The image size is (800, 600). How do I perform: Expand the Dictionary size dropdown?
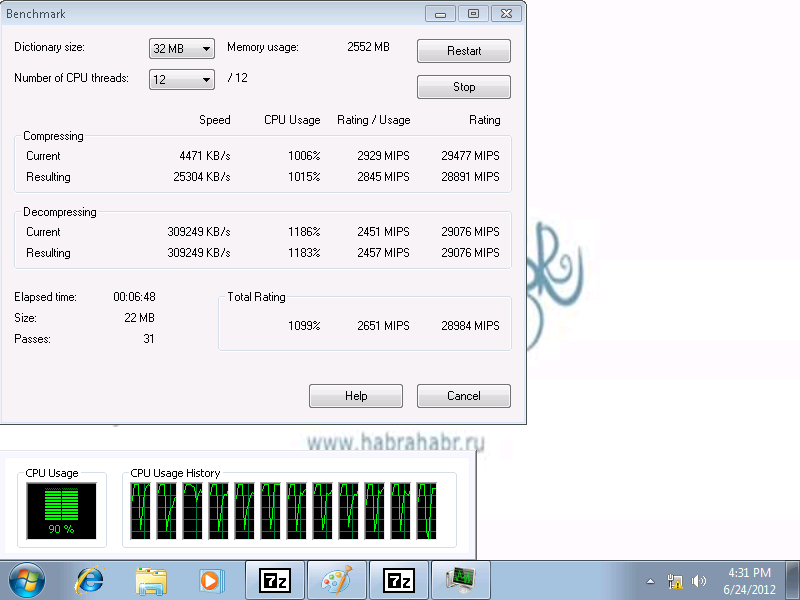click(182, 49)
